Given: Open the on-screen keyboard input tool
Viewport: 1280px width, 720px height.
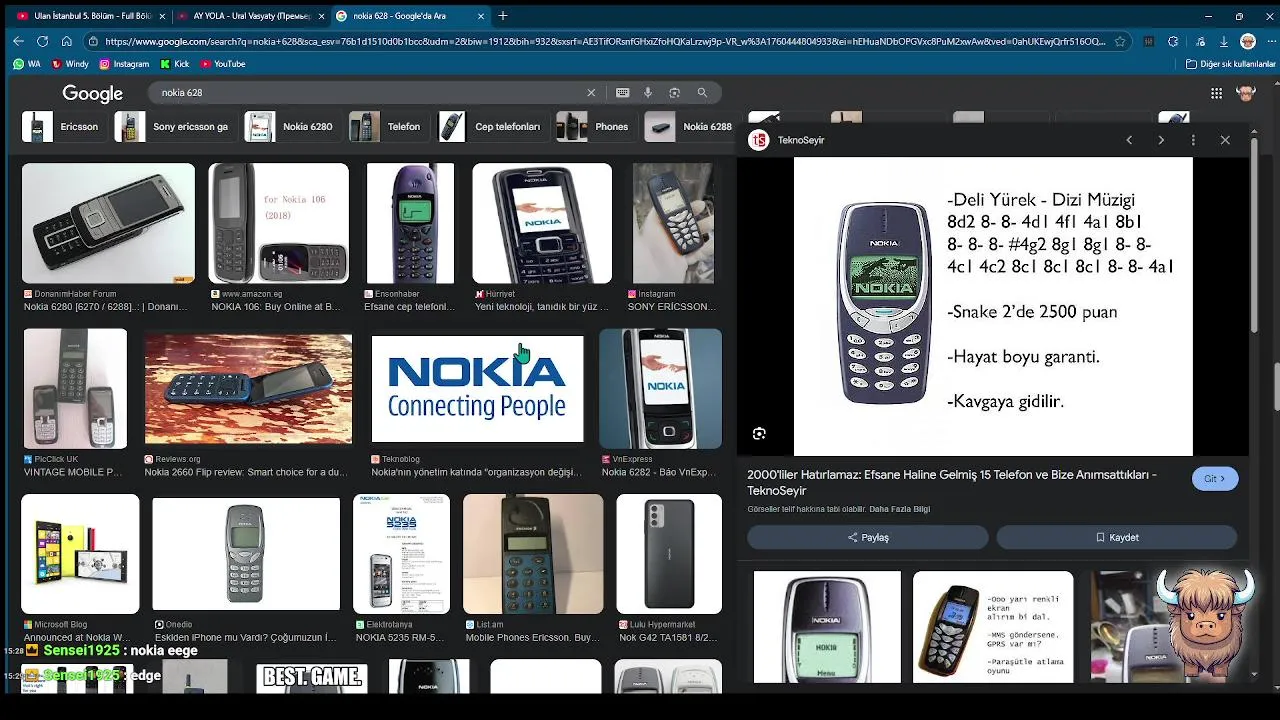Looking at the screenshot, I should [622, 92].
